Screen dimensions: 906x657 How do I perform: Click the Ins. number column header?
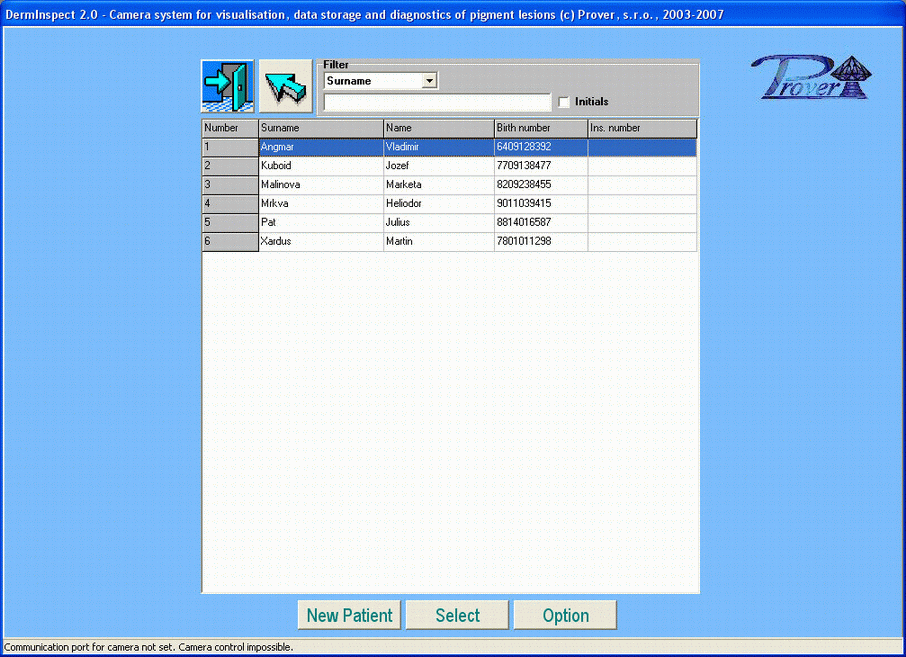click(x=643, y=128)
